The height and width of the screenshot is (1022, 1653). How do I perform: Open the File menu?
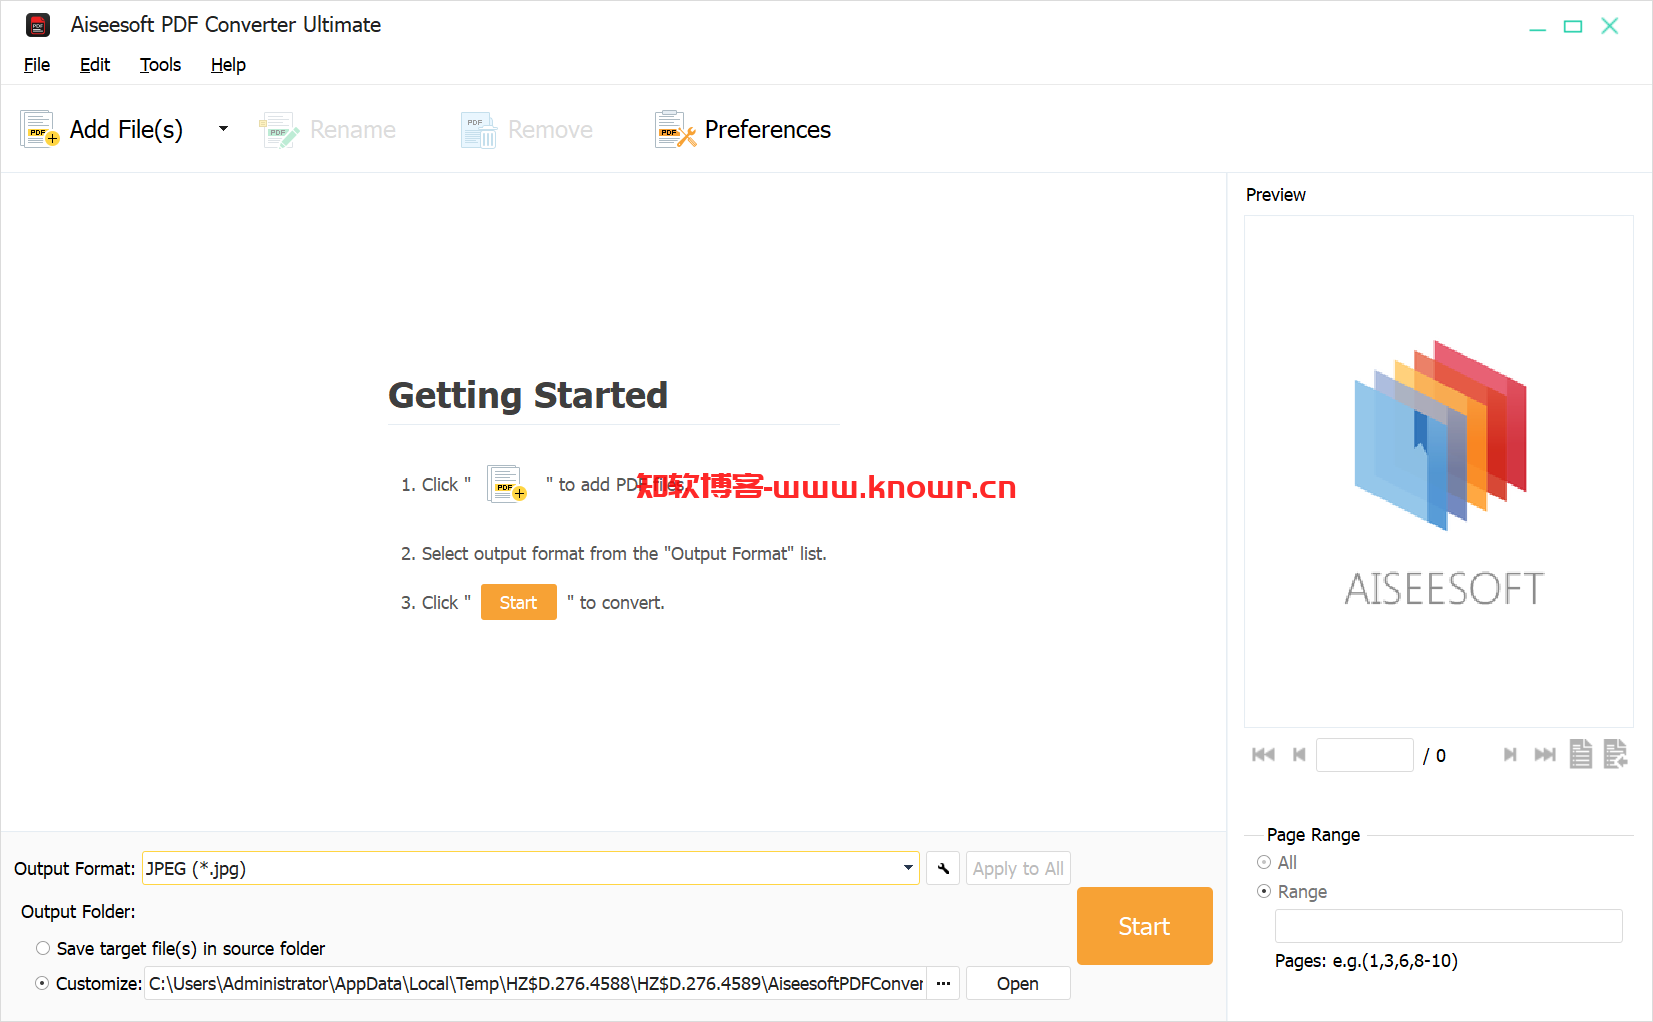(37, 65)
